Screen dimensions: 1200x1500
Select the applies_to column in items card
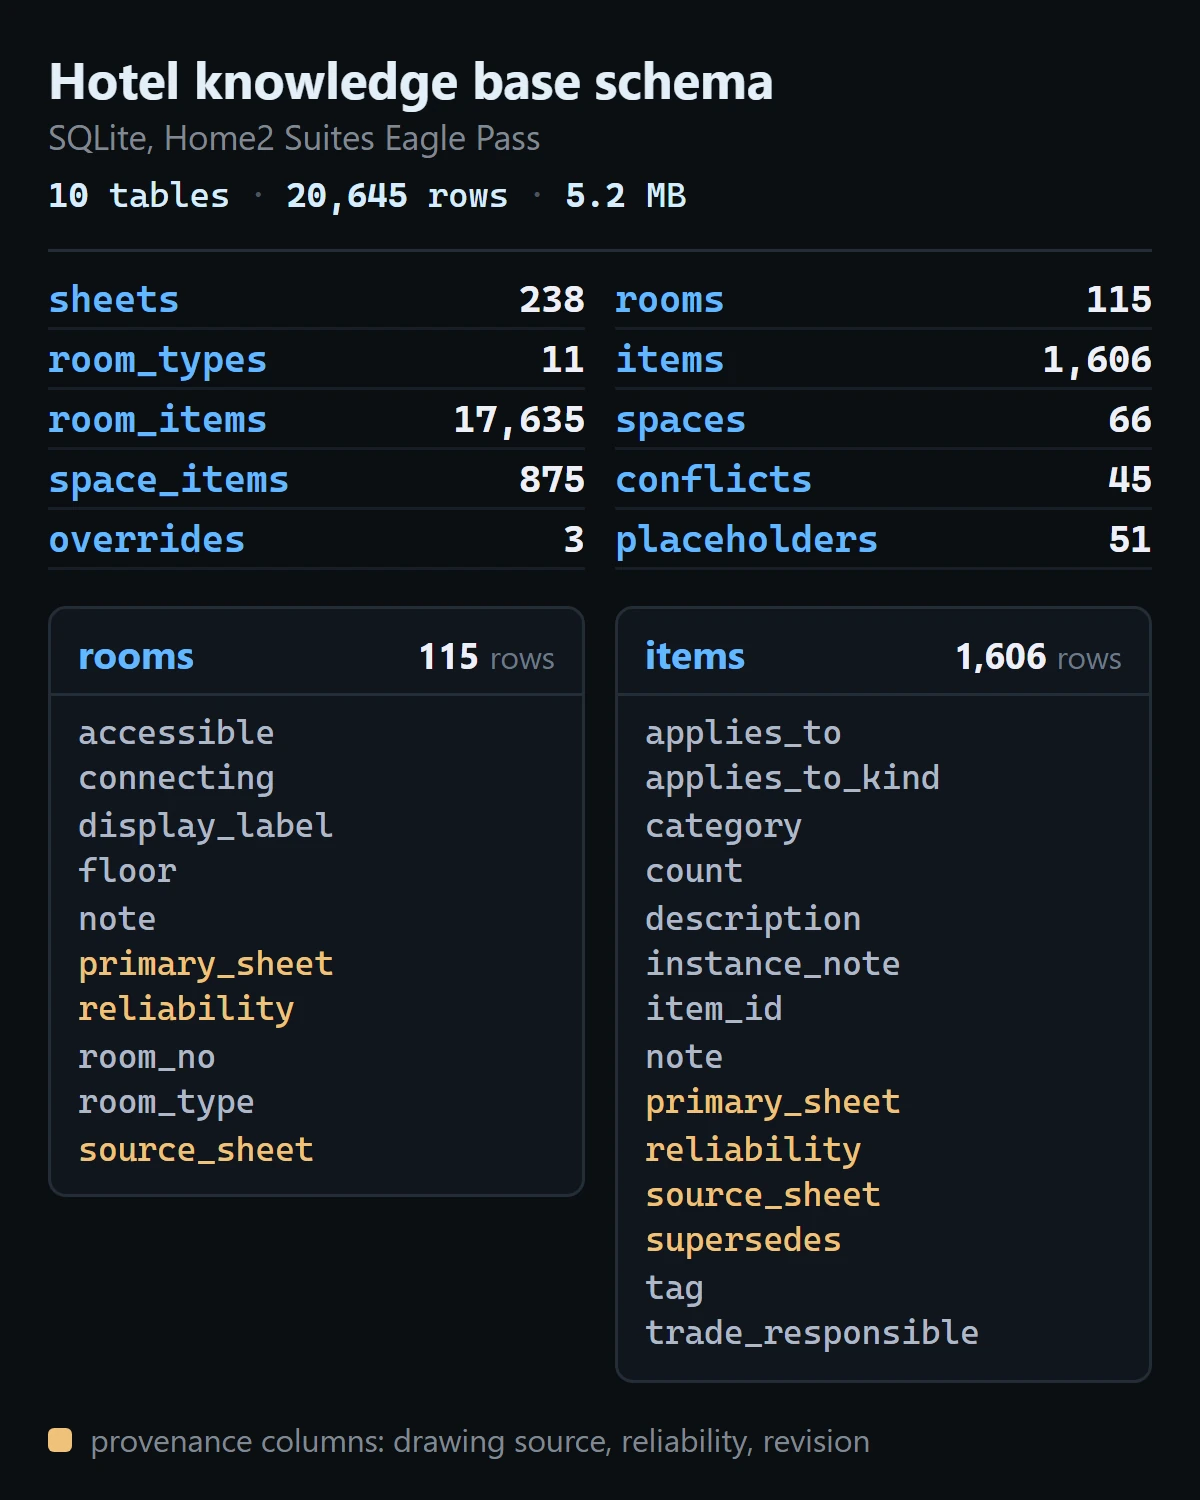(743, 734)
